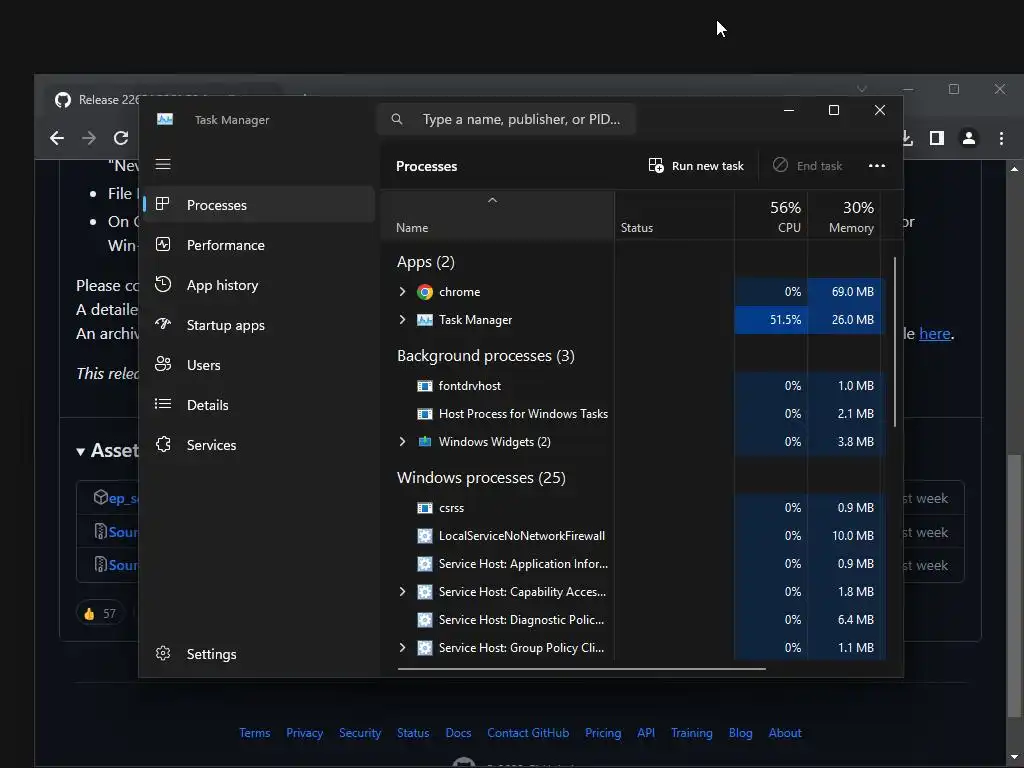Select the Task Manager process row icon
The height and width of the screenshot is (768, 1024).
425,320
